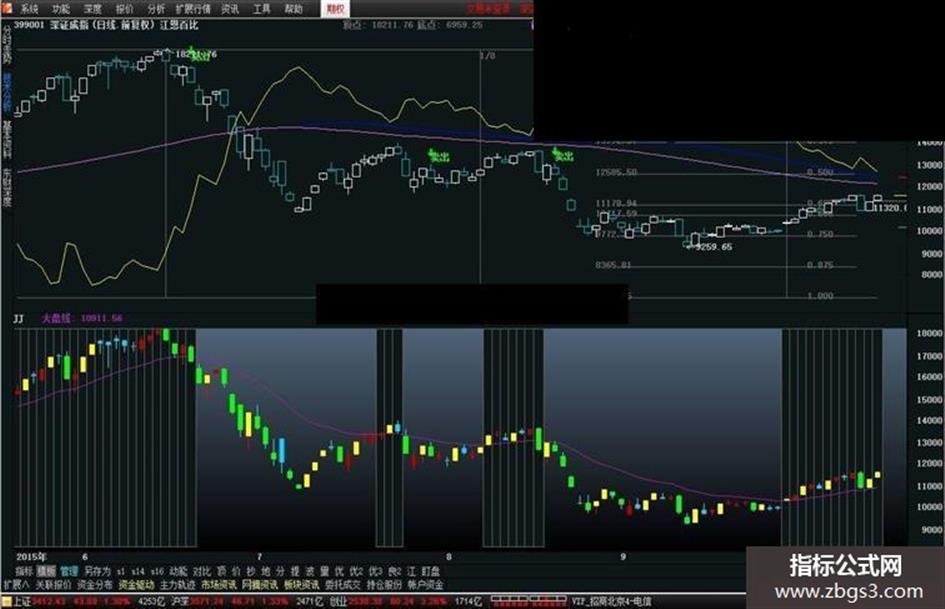This screenshot has height=609, width=945.
Task: Click the 2015年 date axis label
Action: pyautogui.click(x=31, y=557)
